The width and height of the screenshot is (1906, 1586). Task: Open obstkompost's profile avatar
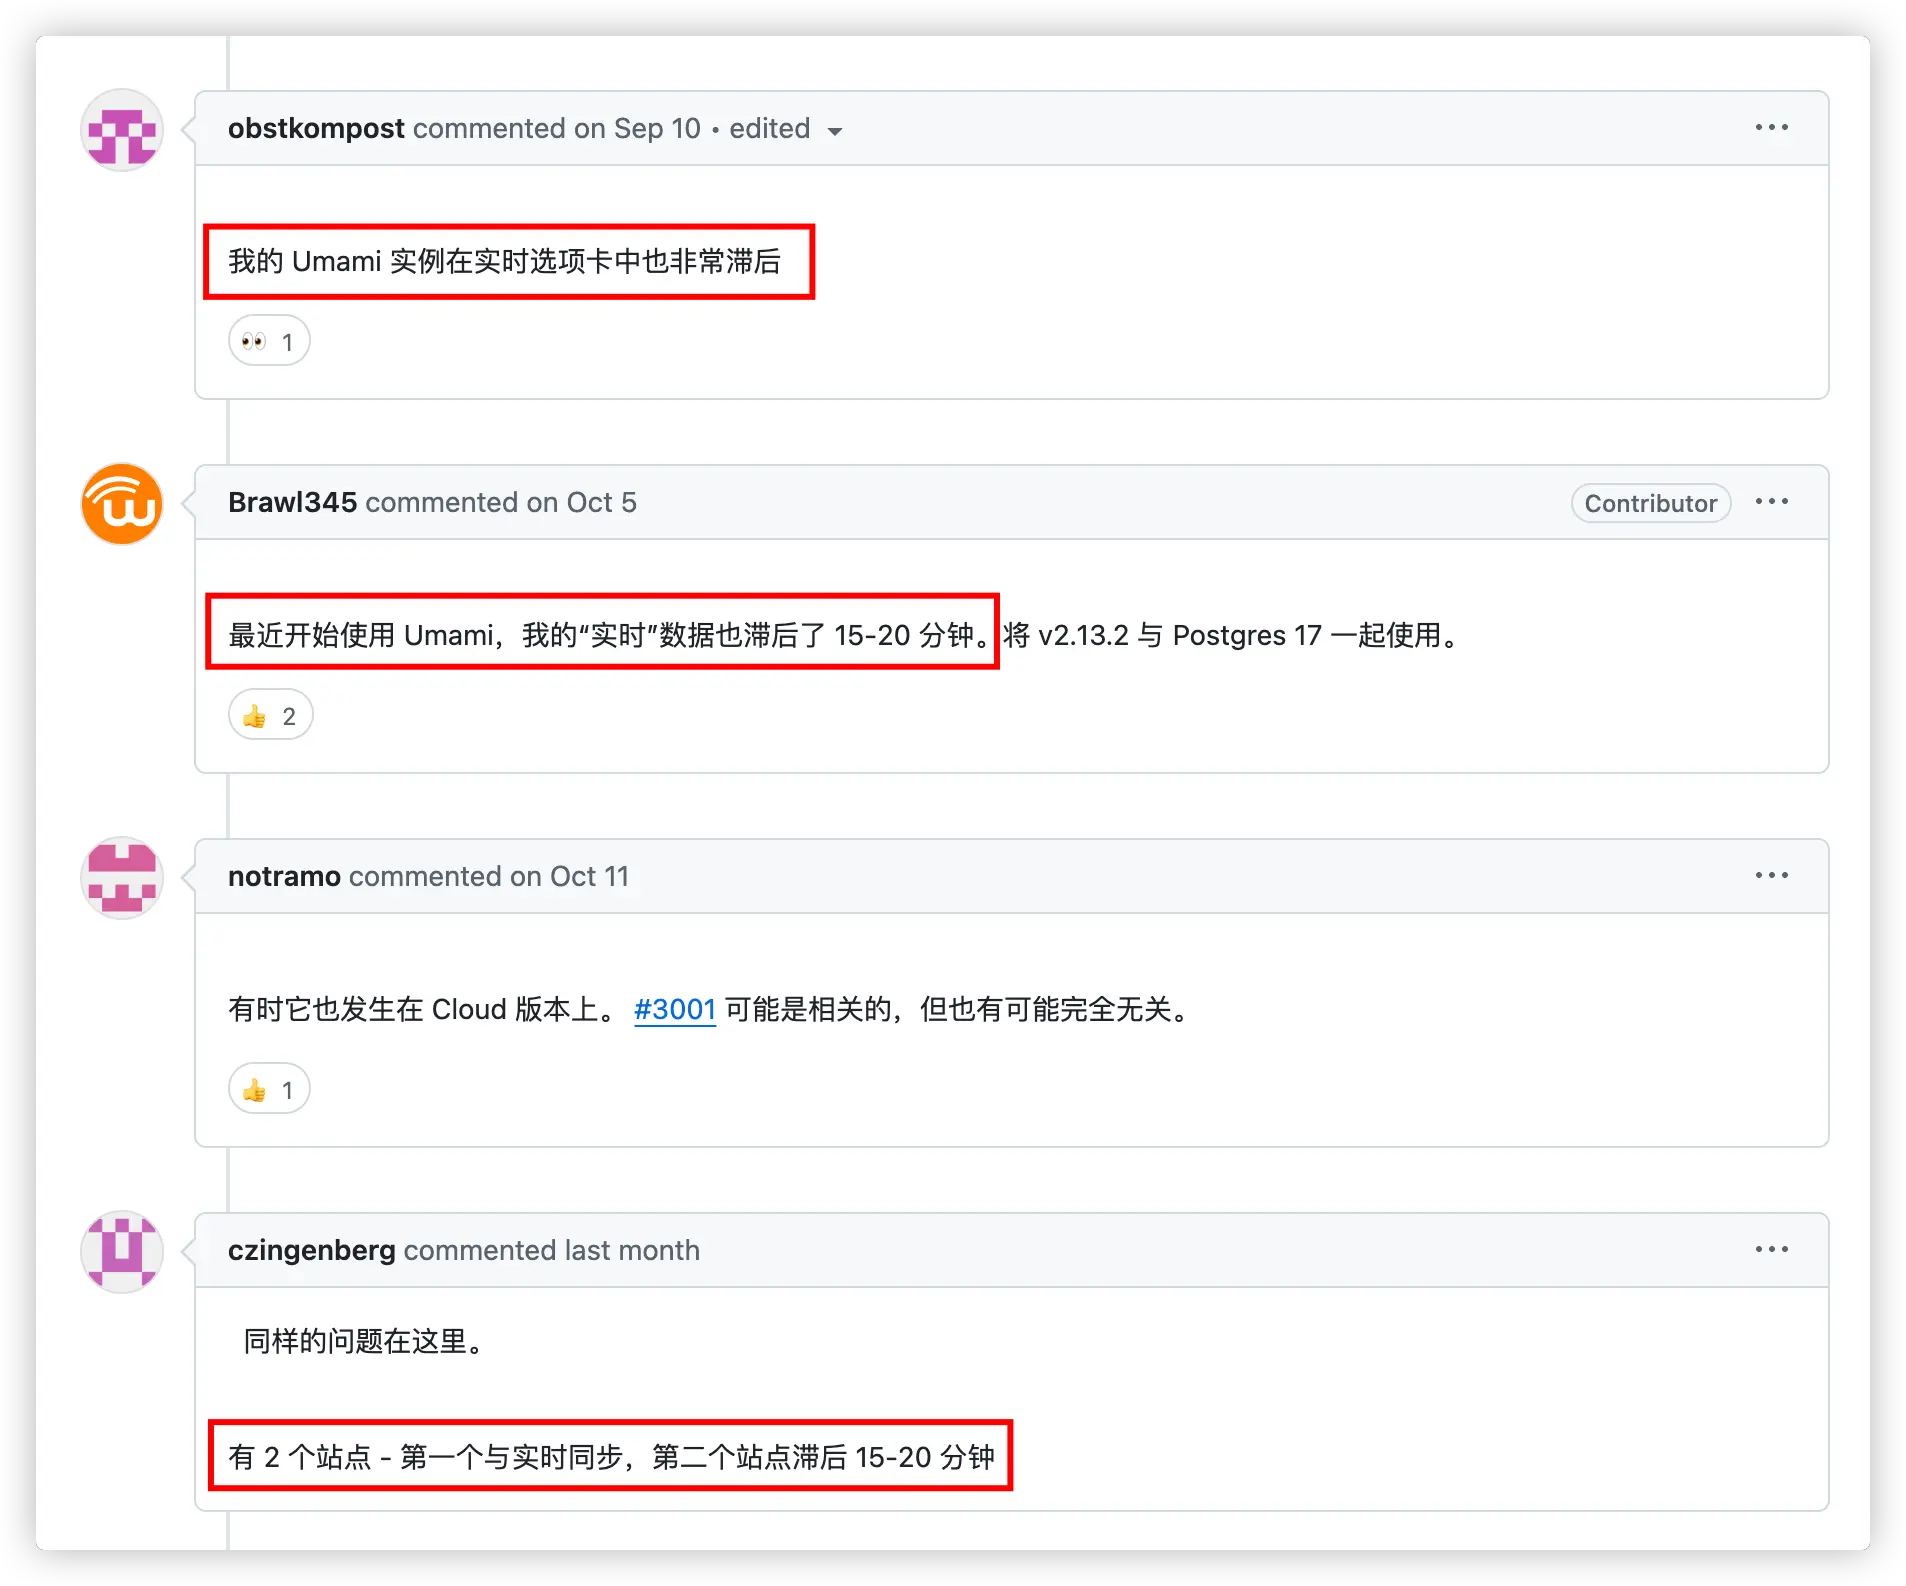[x=122, y=130]
